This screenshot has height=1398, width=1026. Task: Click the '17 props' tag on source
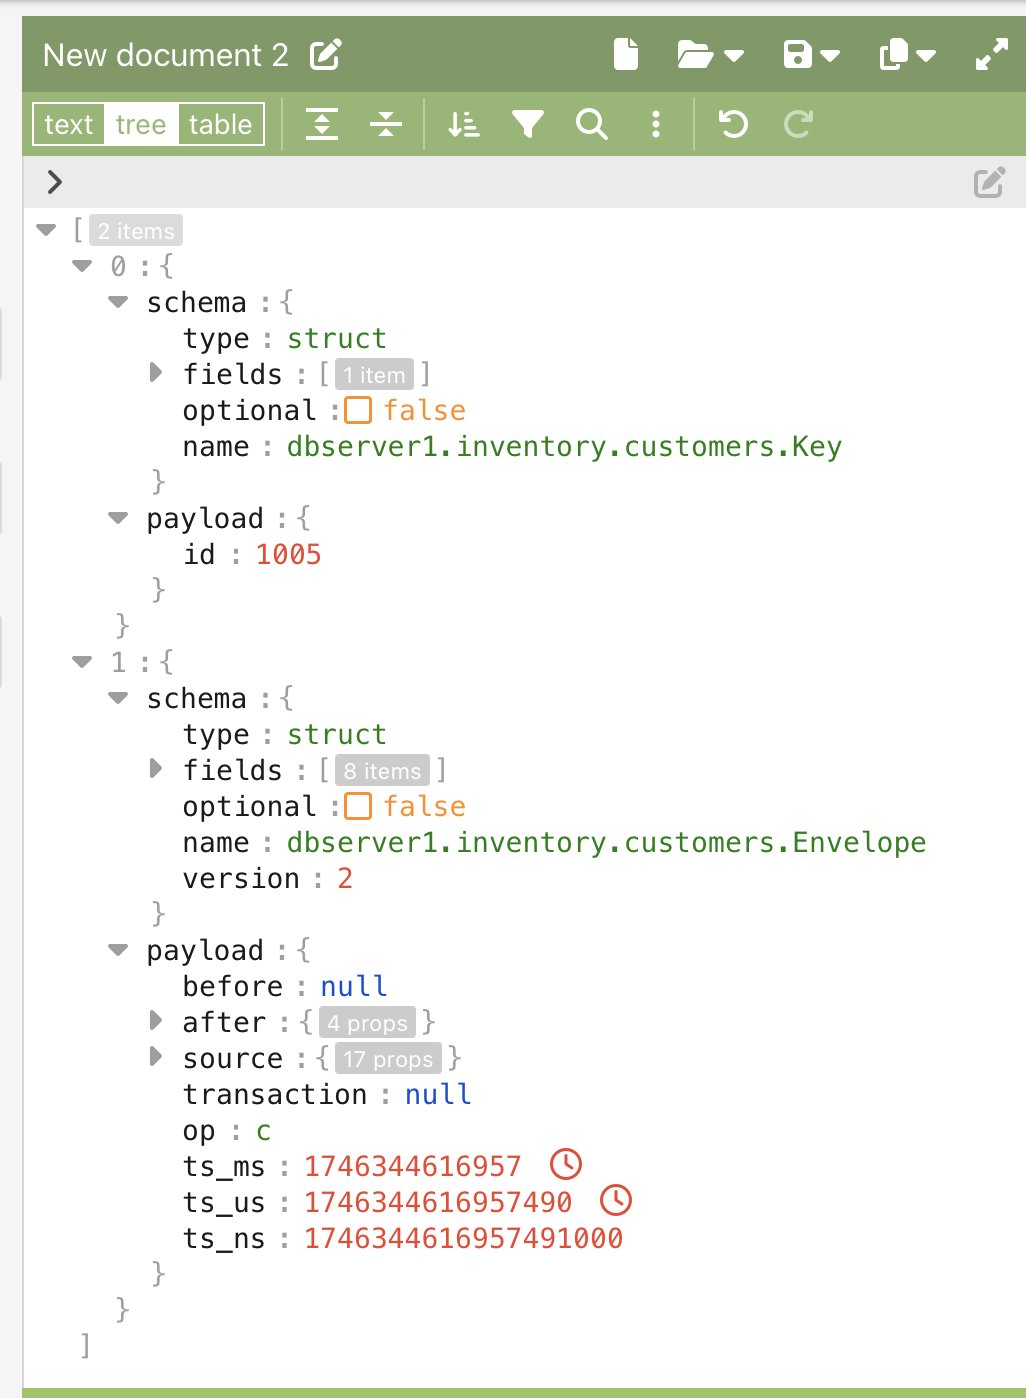pyautogui.click(x=388, y=1059)
